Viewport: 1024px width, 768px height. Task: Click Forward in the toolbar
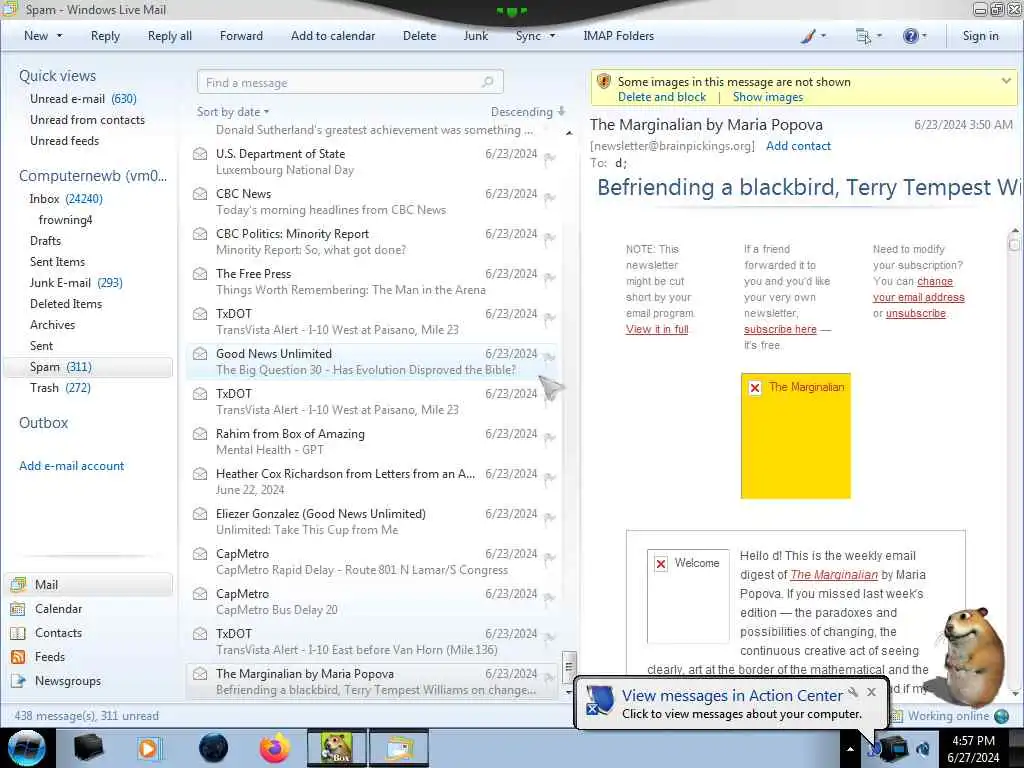(x=241, y=36)
